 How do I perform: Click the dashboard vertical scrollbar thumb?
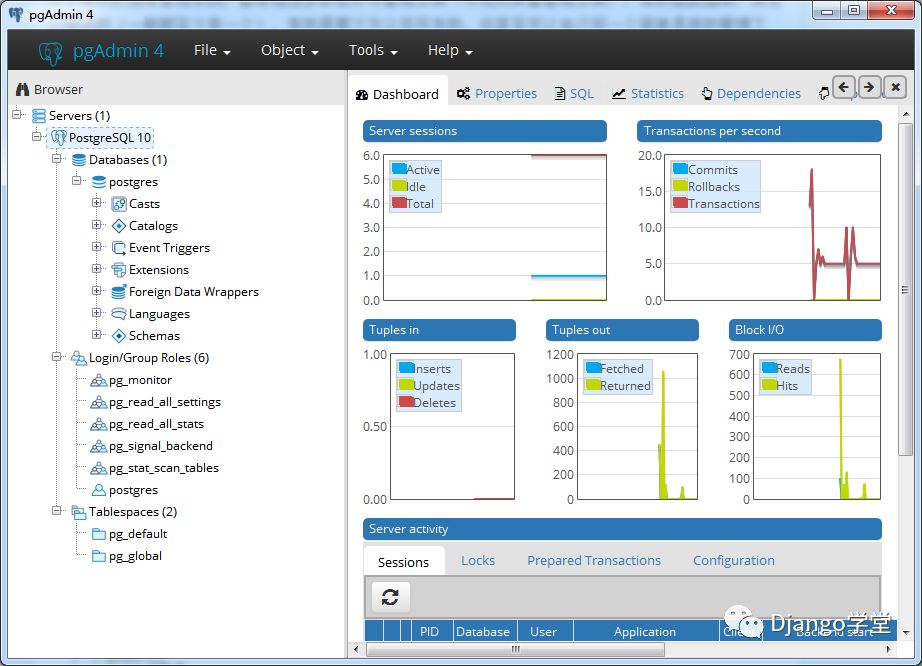pyautogui.click(x=906, y=288)
